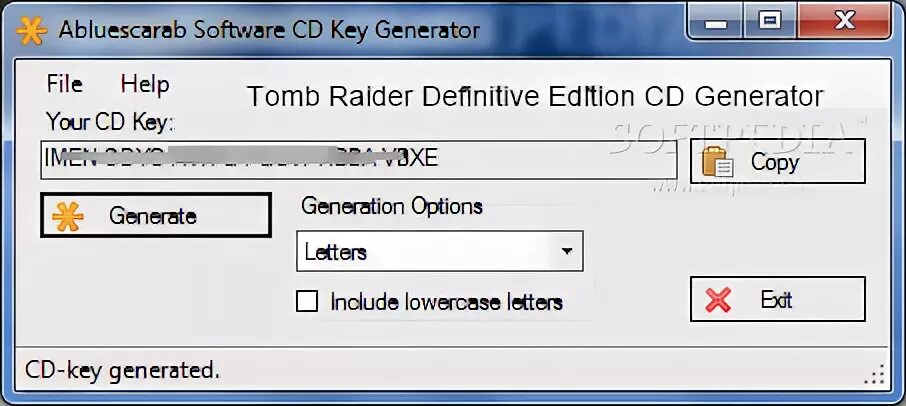Viewport: 906px width, 406px height.
Task: Select the Letters combo box field
Action: (x=440, y=251)
